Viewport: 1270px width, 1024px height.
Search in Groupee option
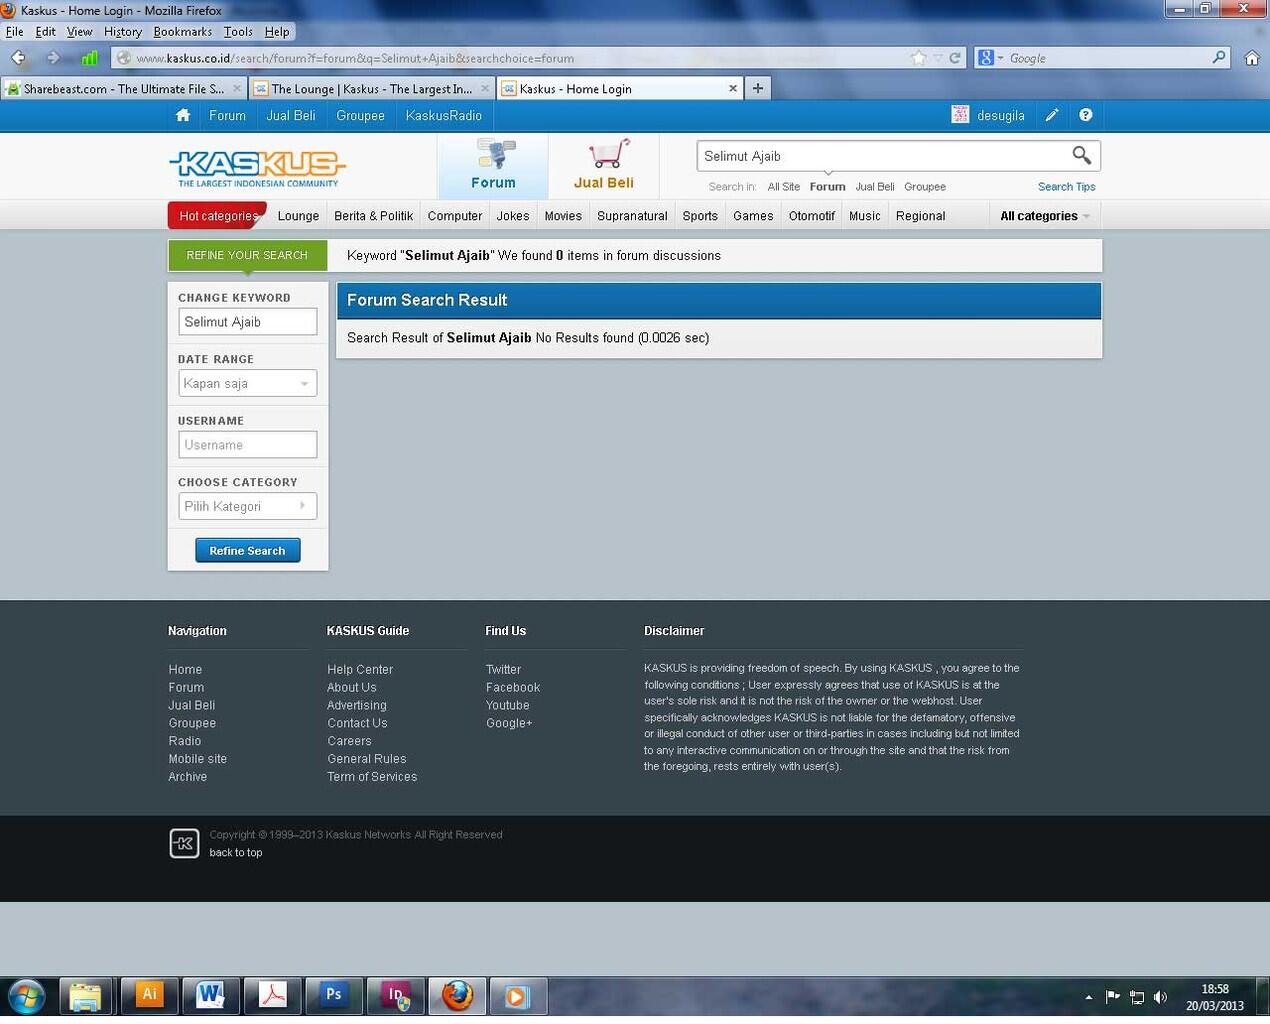[925, 187]
